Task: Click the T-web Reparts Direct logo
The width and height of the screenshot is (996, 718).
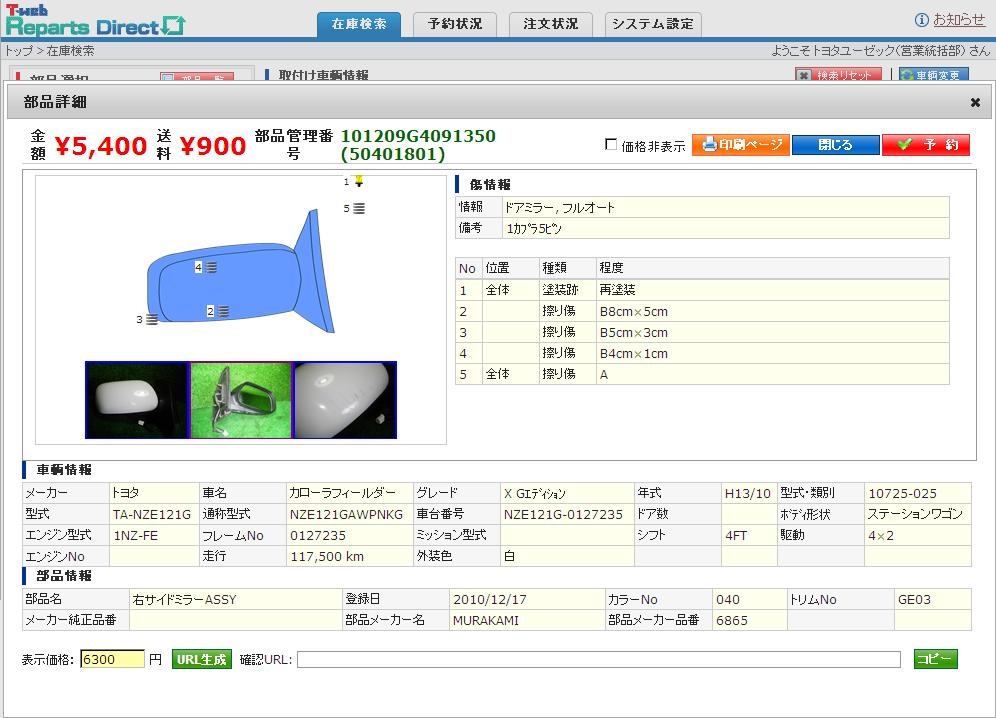Action: tap(95, 20)
